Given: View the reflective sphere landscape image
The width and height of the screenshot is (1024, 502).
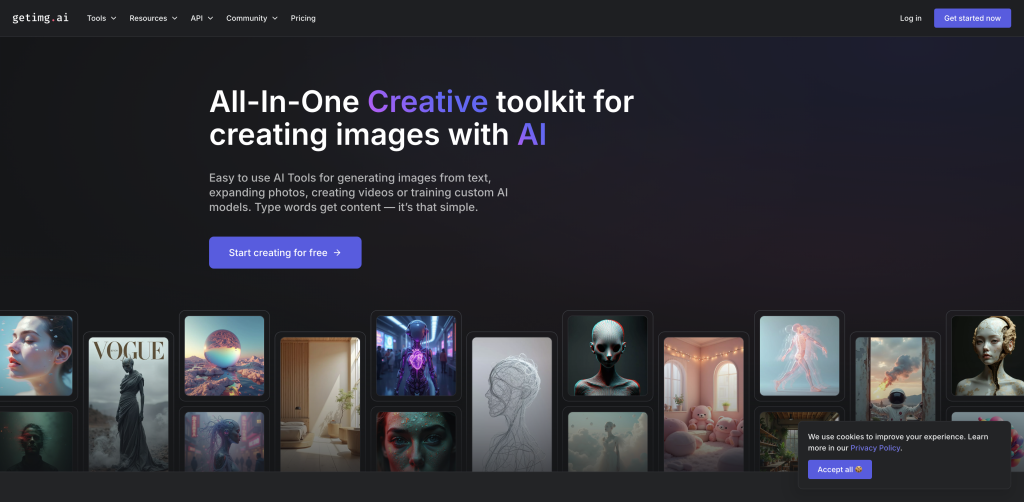Looking at the screenshot, I should (224, 356).
